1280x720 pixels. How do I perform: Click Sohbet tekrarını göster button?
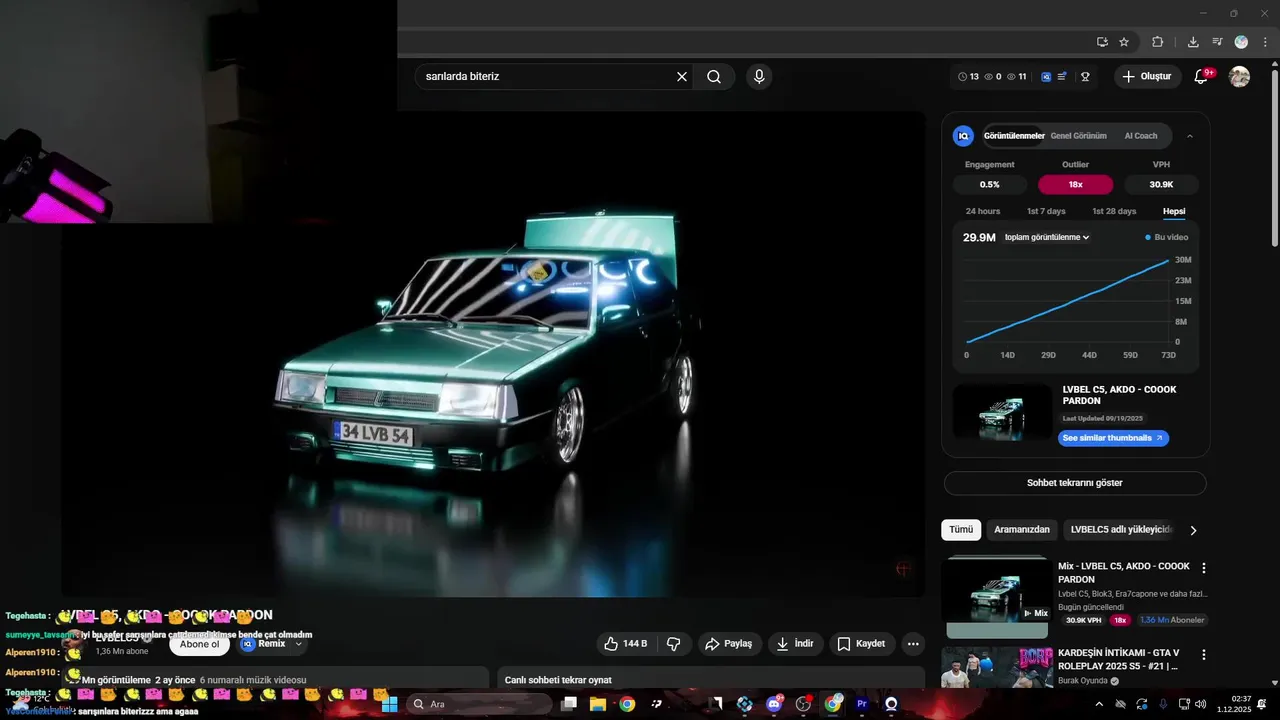(1075, 483)
